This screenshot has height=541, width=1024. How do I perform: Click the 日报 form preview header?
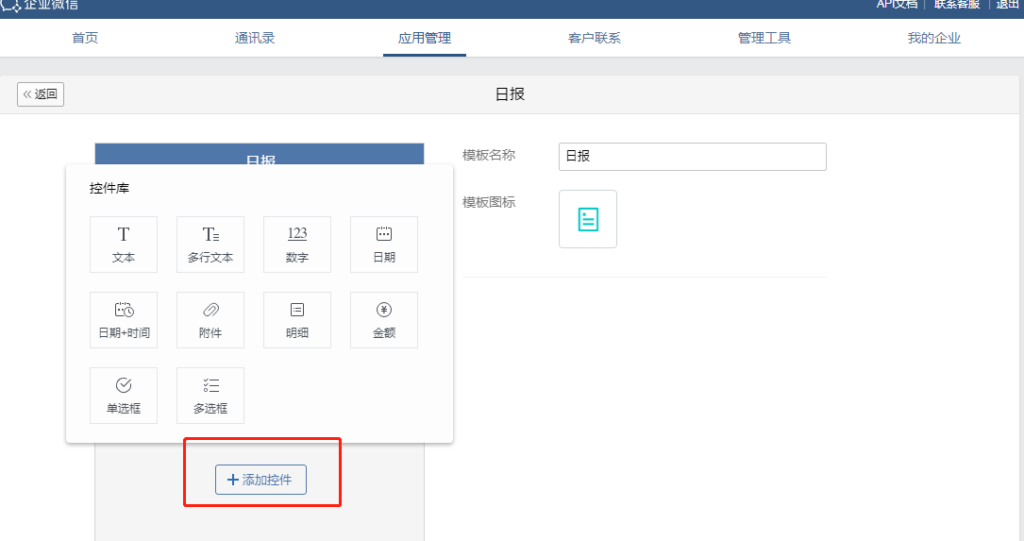pyautogui.click(x=259, y=154)
